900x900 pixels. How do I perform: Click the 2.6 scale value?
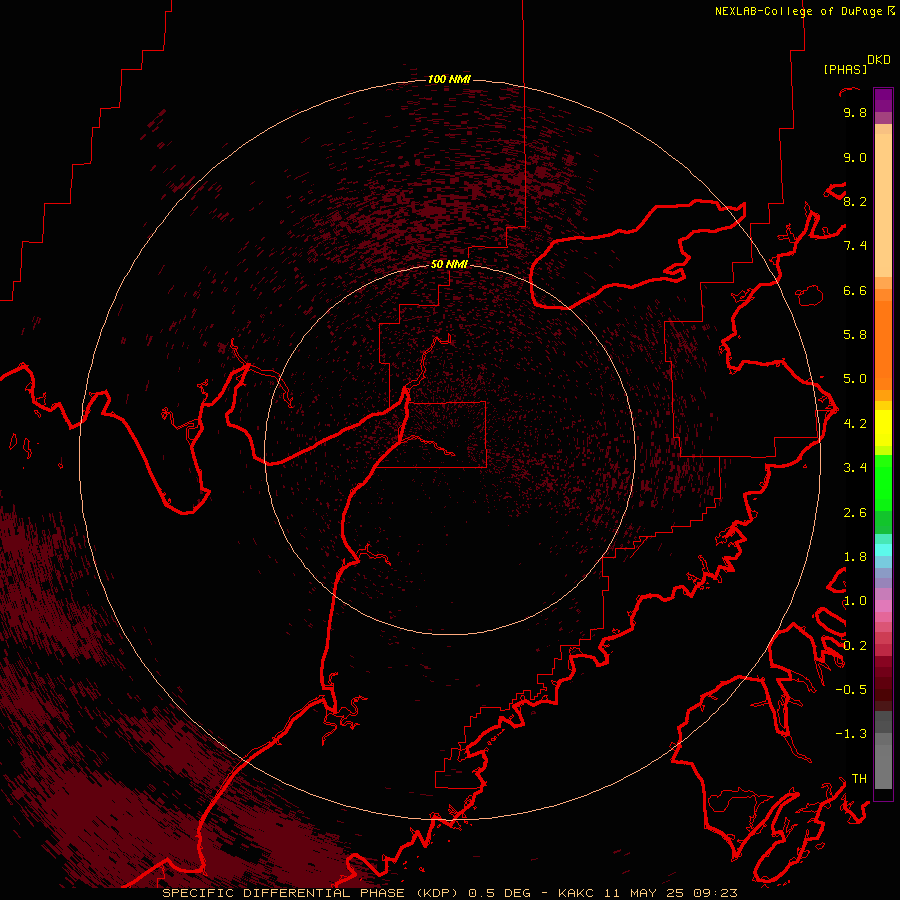click(855, 513)
